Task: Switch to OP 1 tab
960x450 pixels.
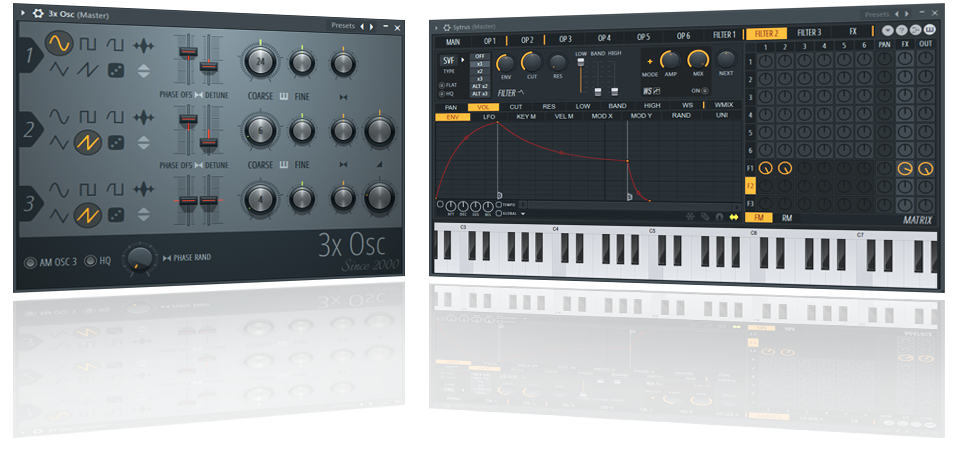Action: (490, 41)
